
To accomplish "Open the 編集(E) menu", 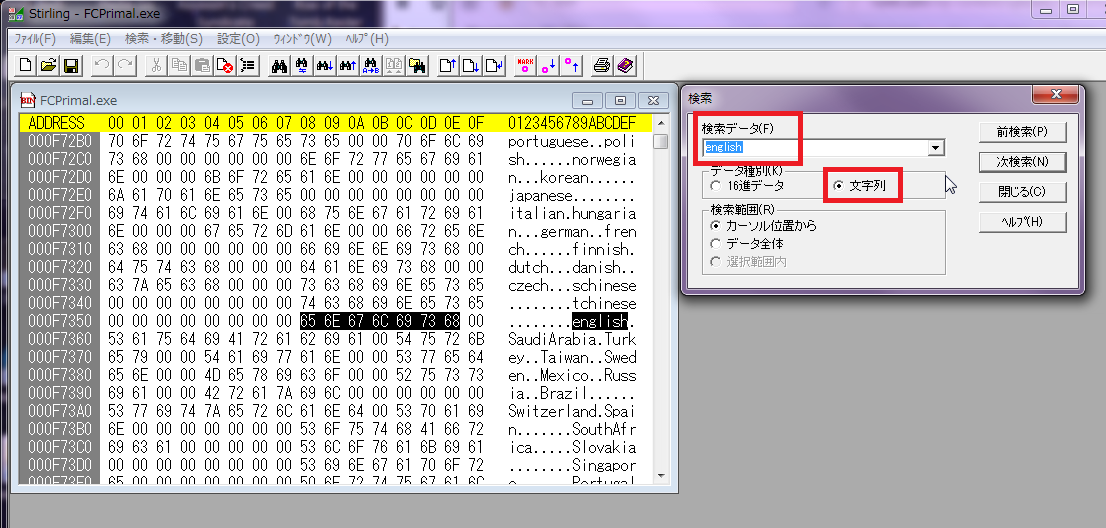I will click(90, 39).
